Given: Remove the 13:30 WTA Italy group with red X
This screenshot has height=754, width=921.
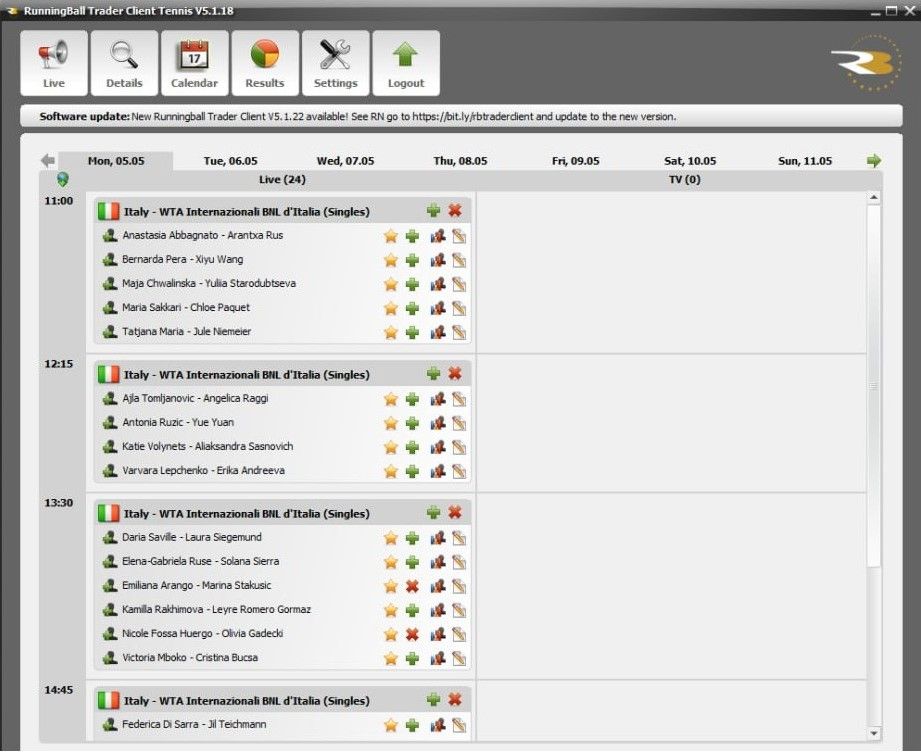Looking at the screenshot, I should [455, 512].
